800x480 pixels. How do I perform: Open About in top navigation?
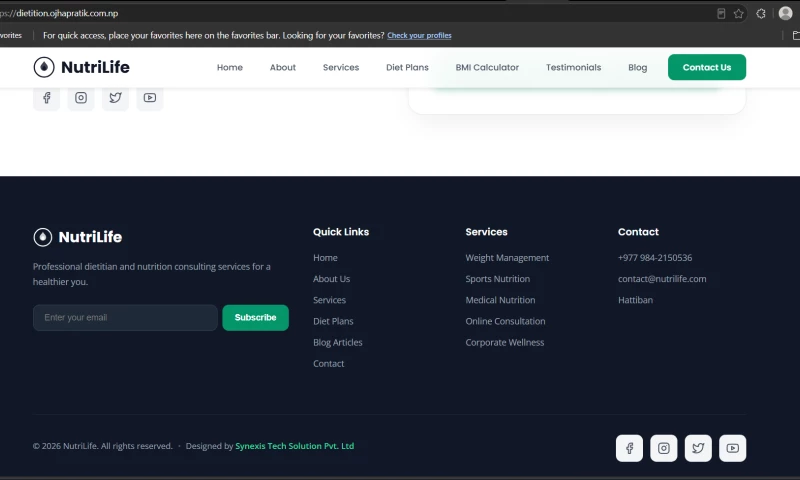283,67
